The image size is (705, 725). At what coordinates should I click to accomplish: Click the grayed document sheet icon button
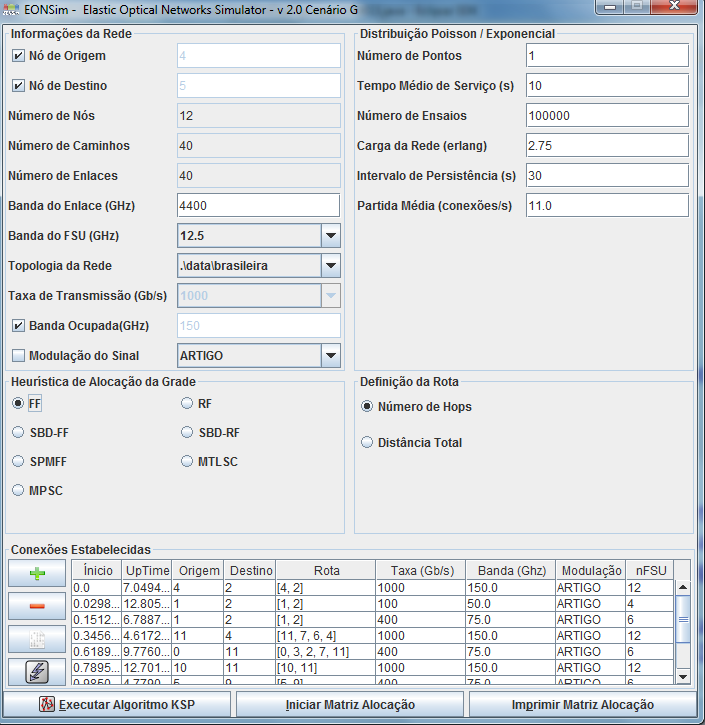coord(37,639)
